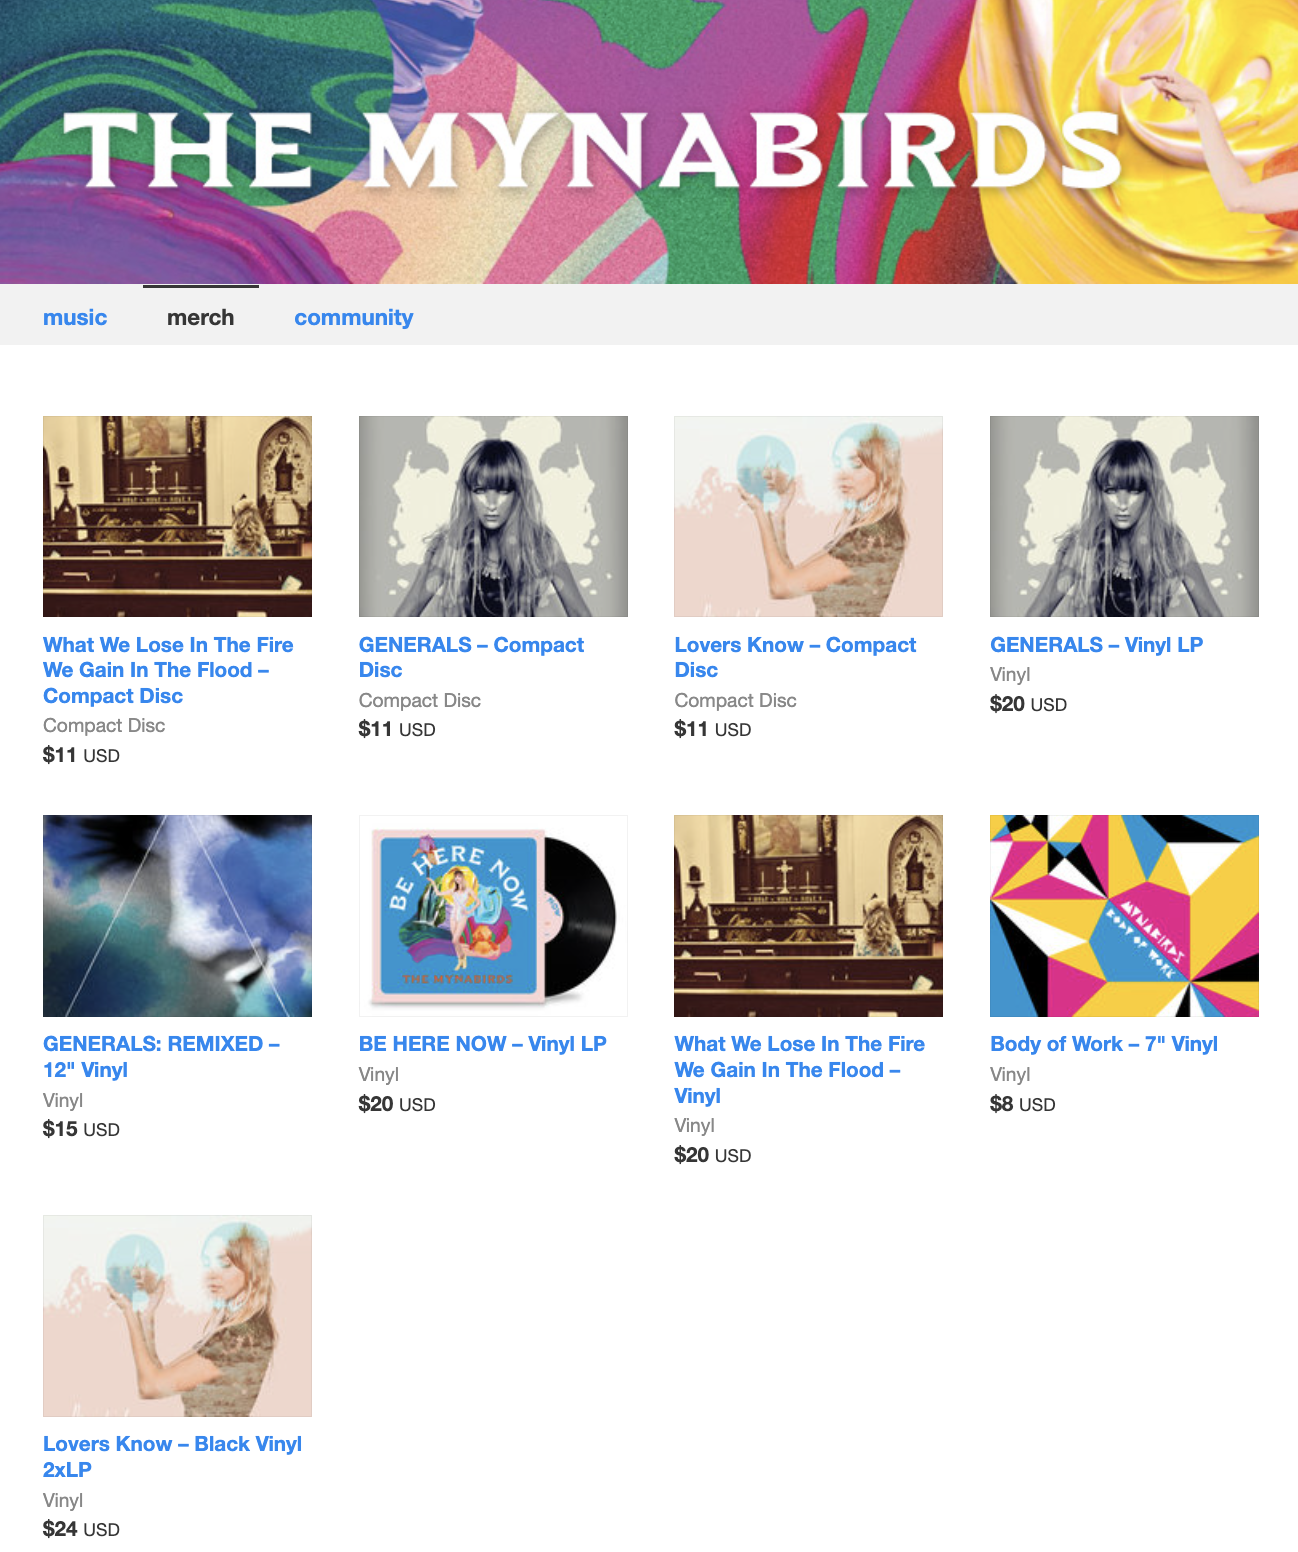Screen dimensions: 1298x1552
Task: Open Lovers Know Black Vinyl cover image
Action: tap(177, 1316)
